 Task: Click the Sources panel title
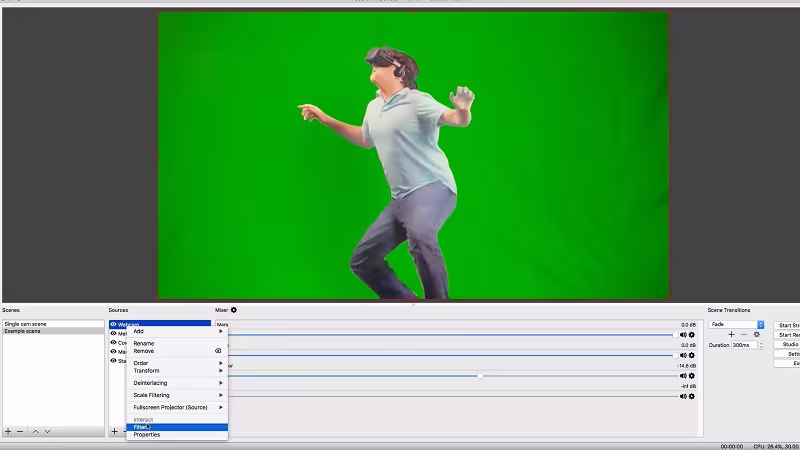pos(118,310)
